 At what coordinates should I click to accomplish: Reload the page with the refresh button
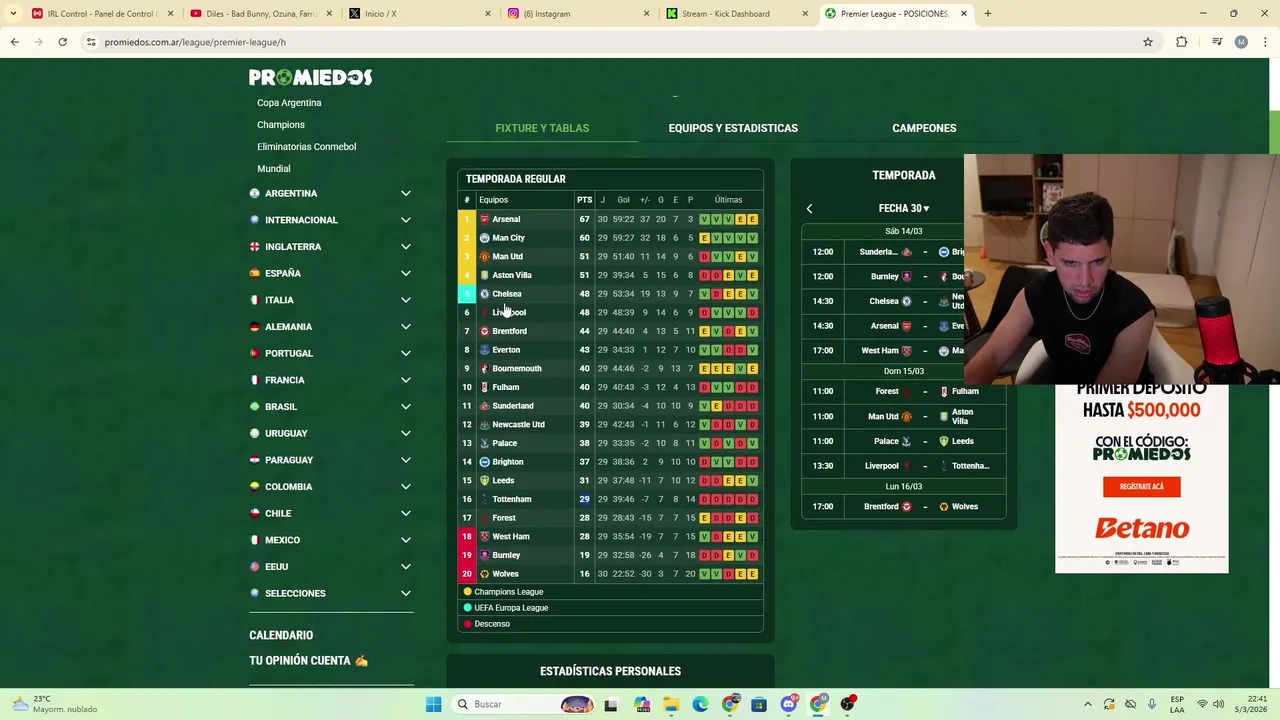pos(62,42)
